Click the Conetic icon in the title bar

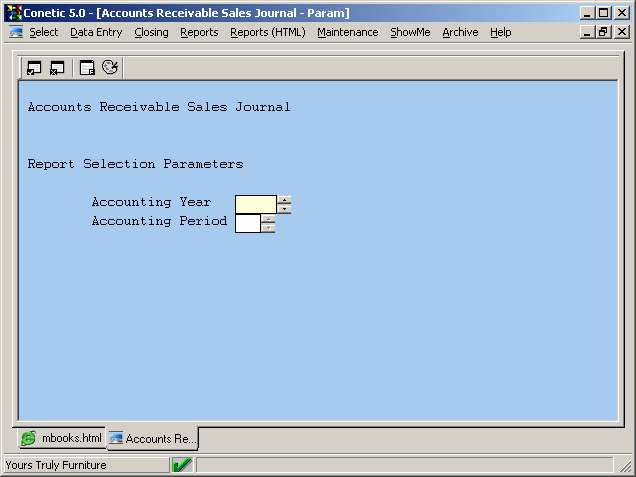pyautogui.click(x=13, y=13)
